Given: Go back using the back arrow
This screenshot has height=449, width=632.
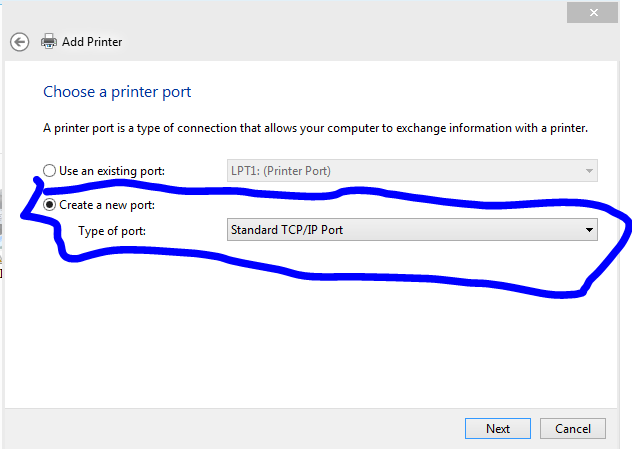Looking at the screenshot, I should coord(19,42).
